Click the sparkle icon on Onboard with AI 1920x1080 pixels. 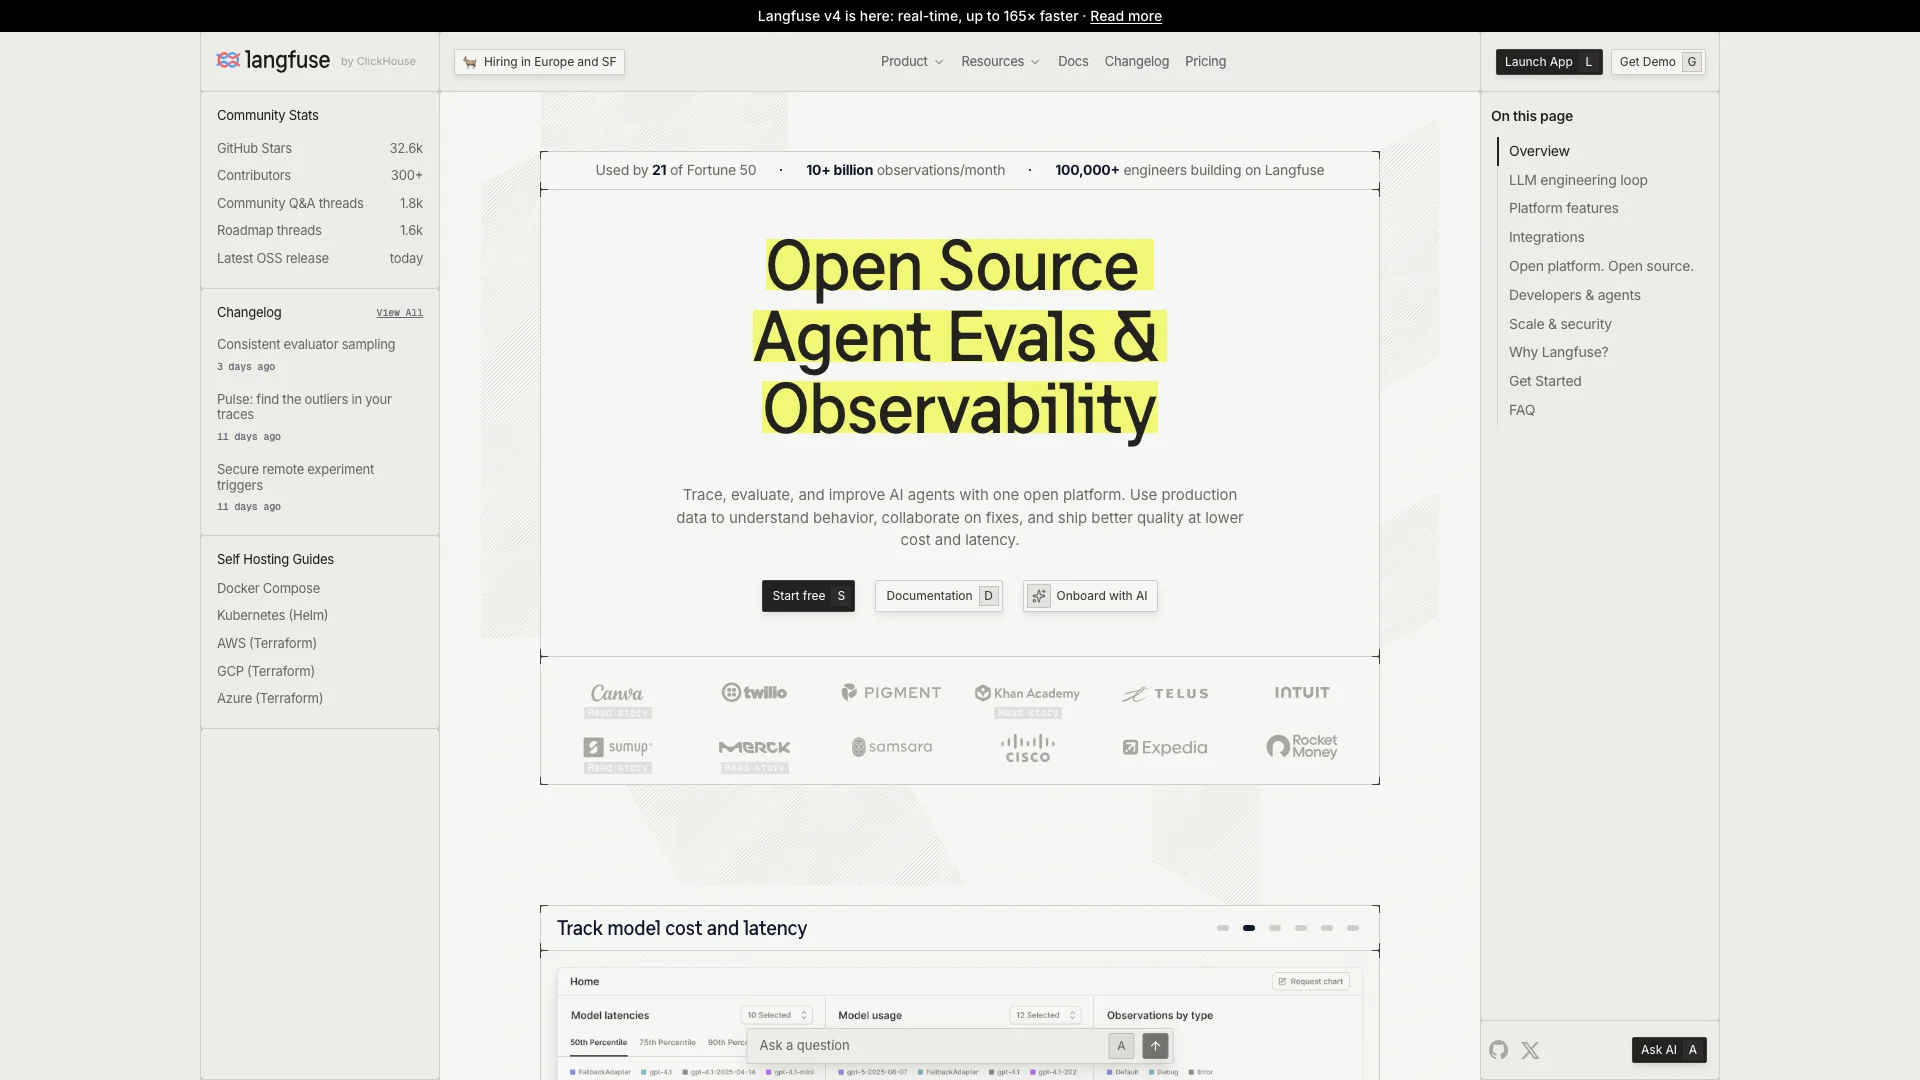point(1039,596)
